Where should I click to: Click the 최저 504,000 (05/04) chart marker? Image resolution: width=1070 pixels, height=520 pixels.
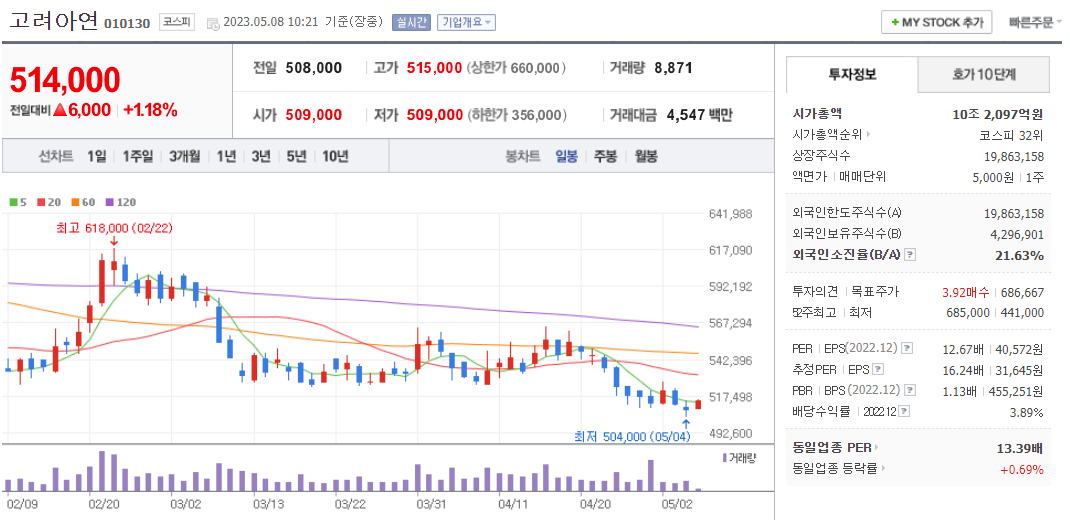pos(633,436)
